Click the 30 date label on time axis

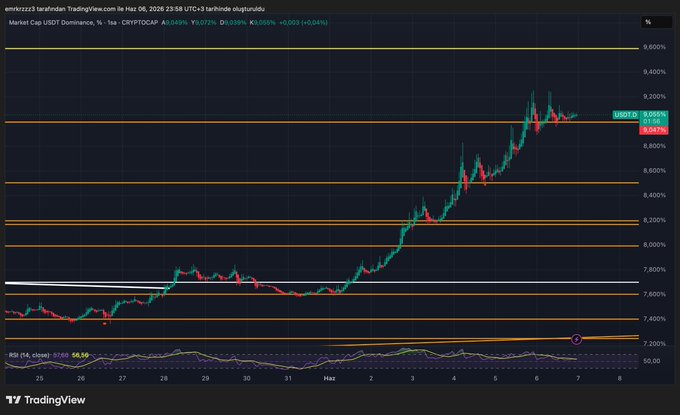(246, 378)
